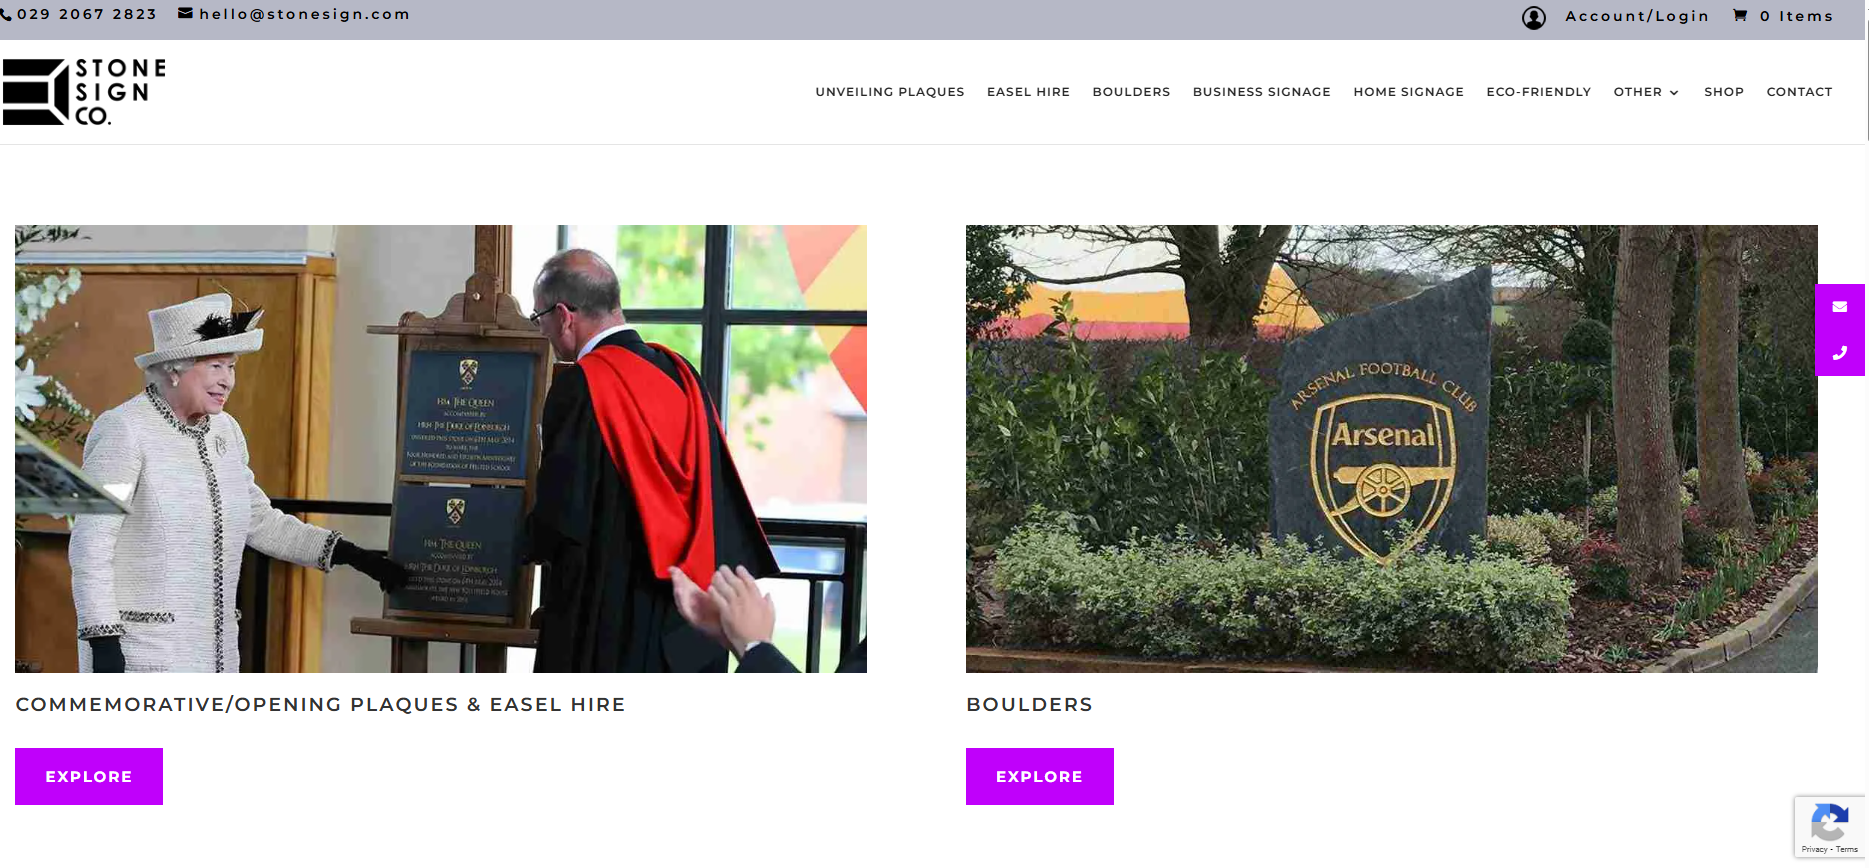
Task: Open the Boulders navigation link
Action: [1131, 92]
